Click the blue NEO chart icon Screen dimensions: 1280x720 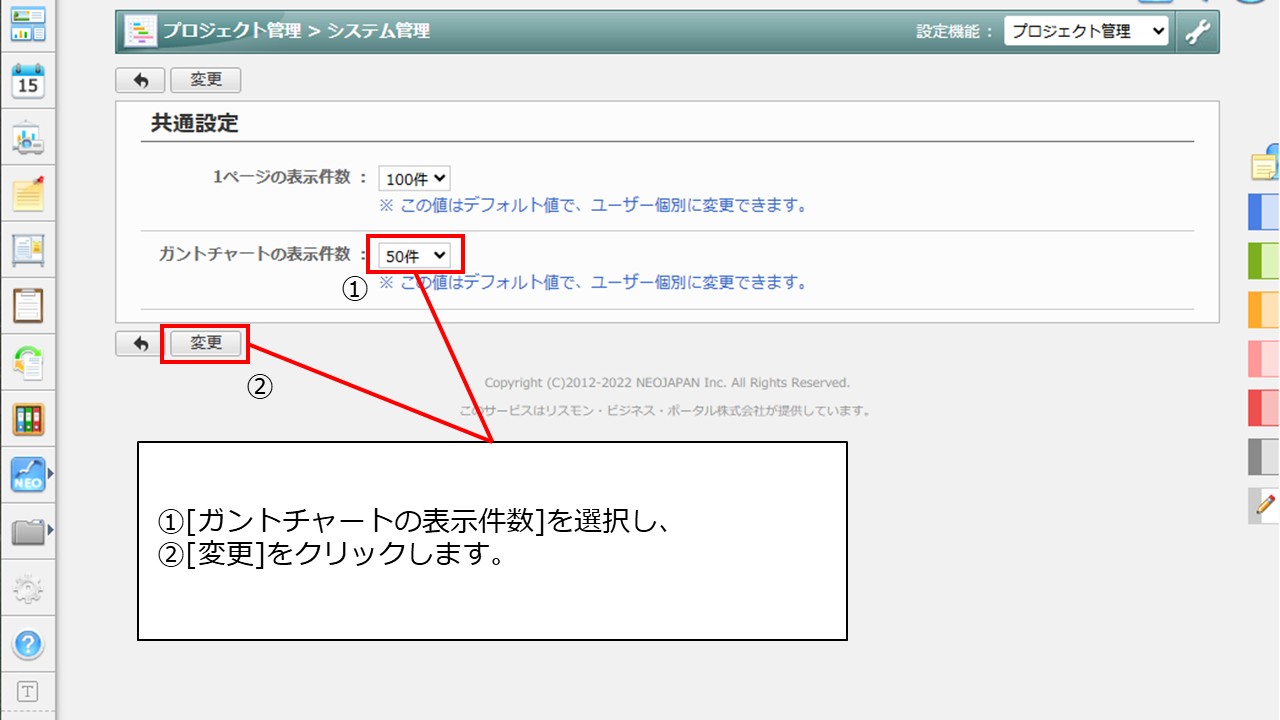coord(28,475)
